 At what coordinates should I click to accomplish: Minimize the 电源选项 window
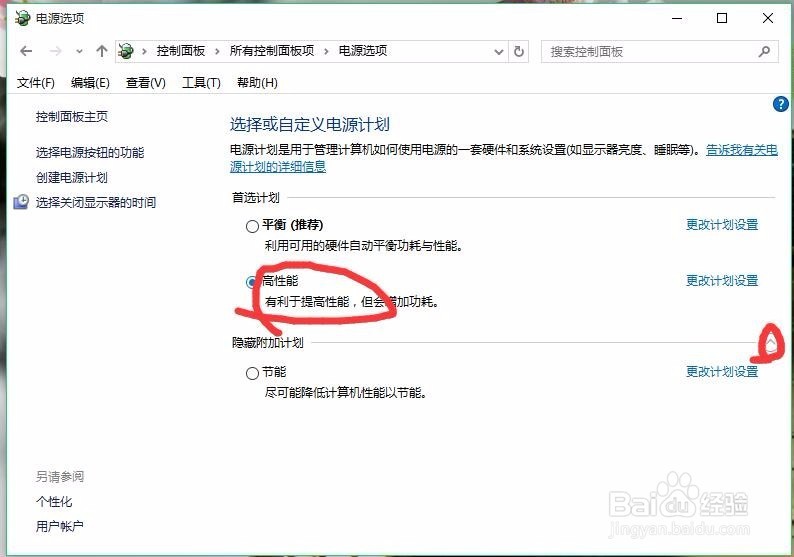[x=677, y=18]
